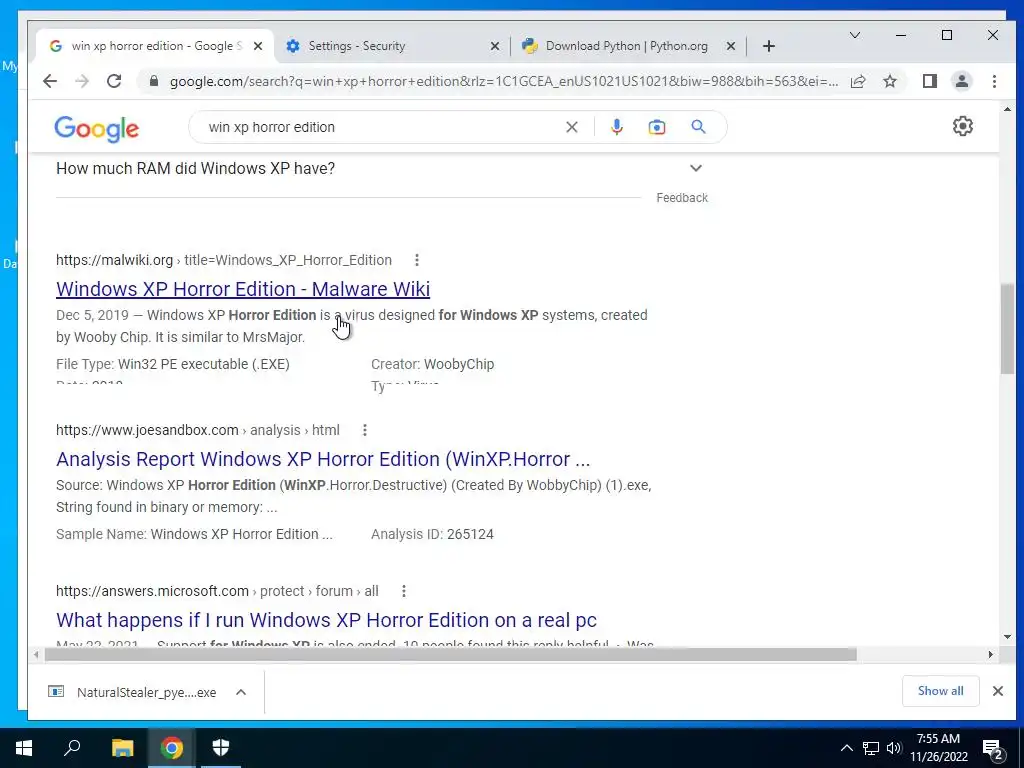
Task: Expand 'How much RAM did Windows XP have?'
Action: [381, 168]
